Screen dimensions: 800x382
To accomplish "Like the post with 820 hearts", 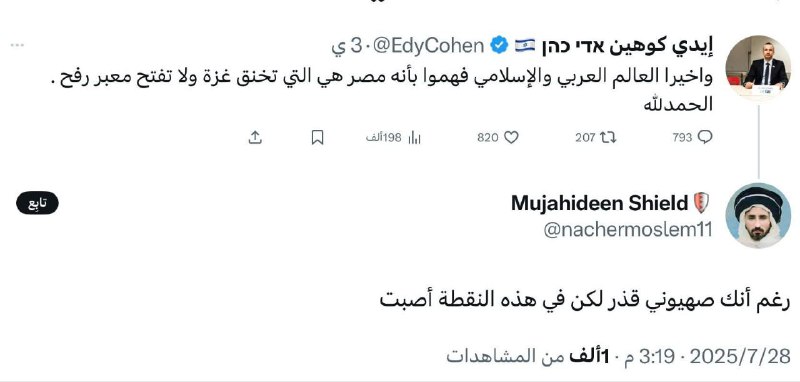I will coord(511,137).
